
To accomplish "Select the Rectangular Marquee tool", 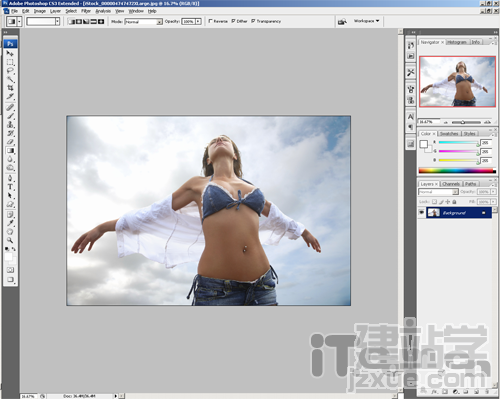I will pyautogui.click(x=10, y=62).
